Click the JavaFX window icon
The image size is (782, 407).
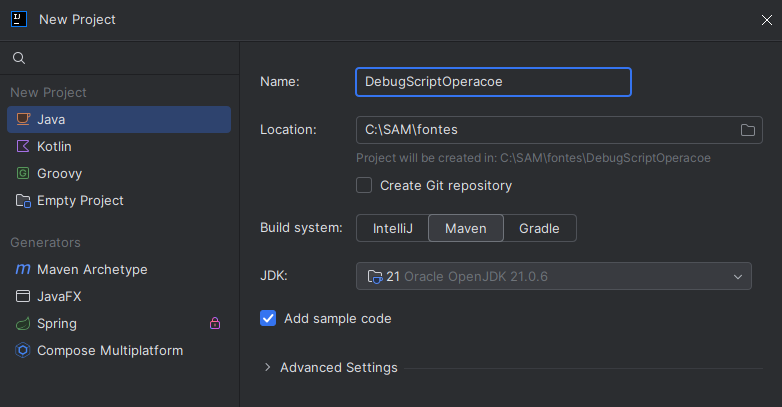(23, 296)
